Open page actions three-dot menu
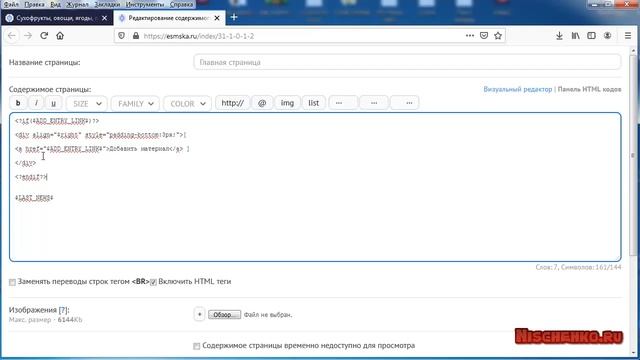This screenshot has height=360, width=640. pos(470,36)
